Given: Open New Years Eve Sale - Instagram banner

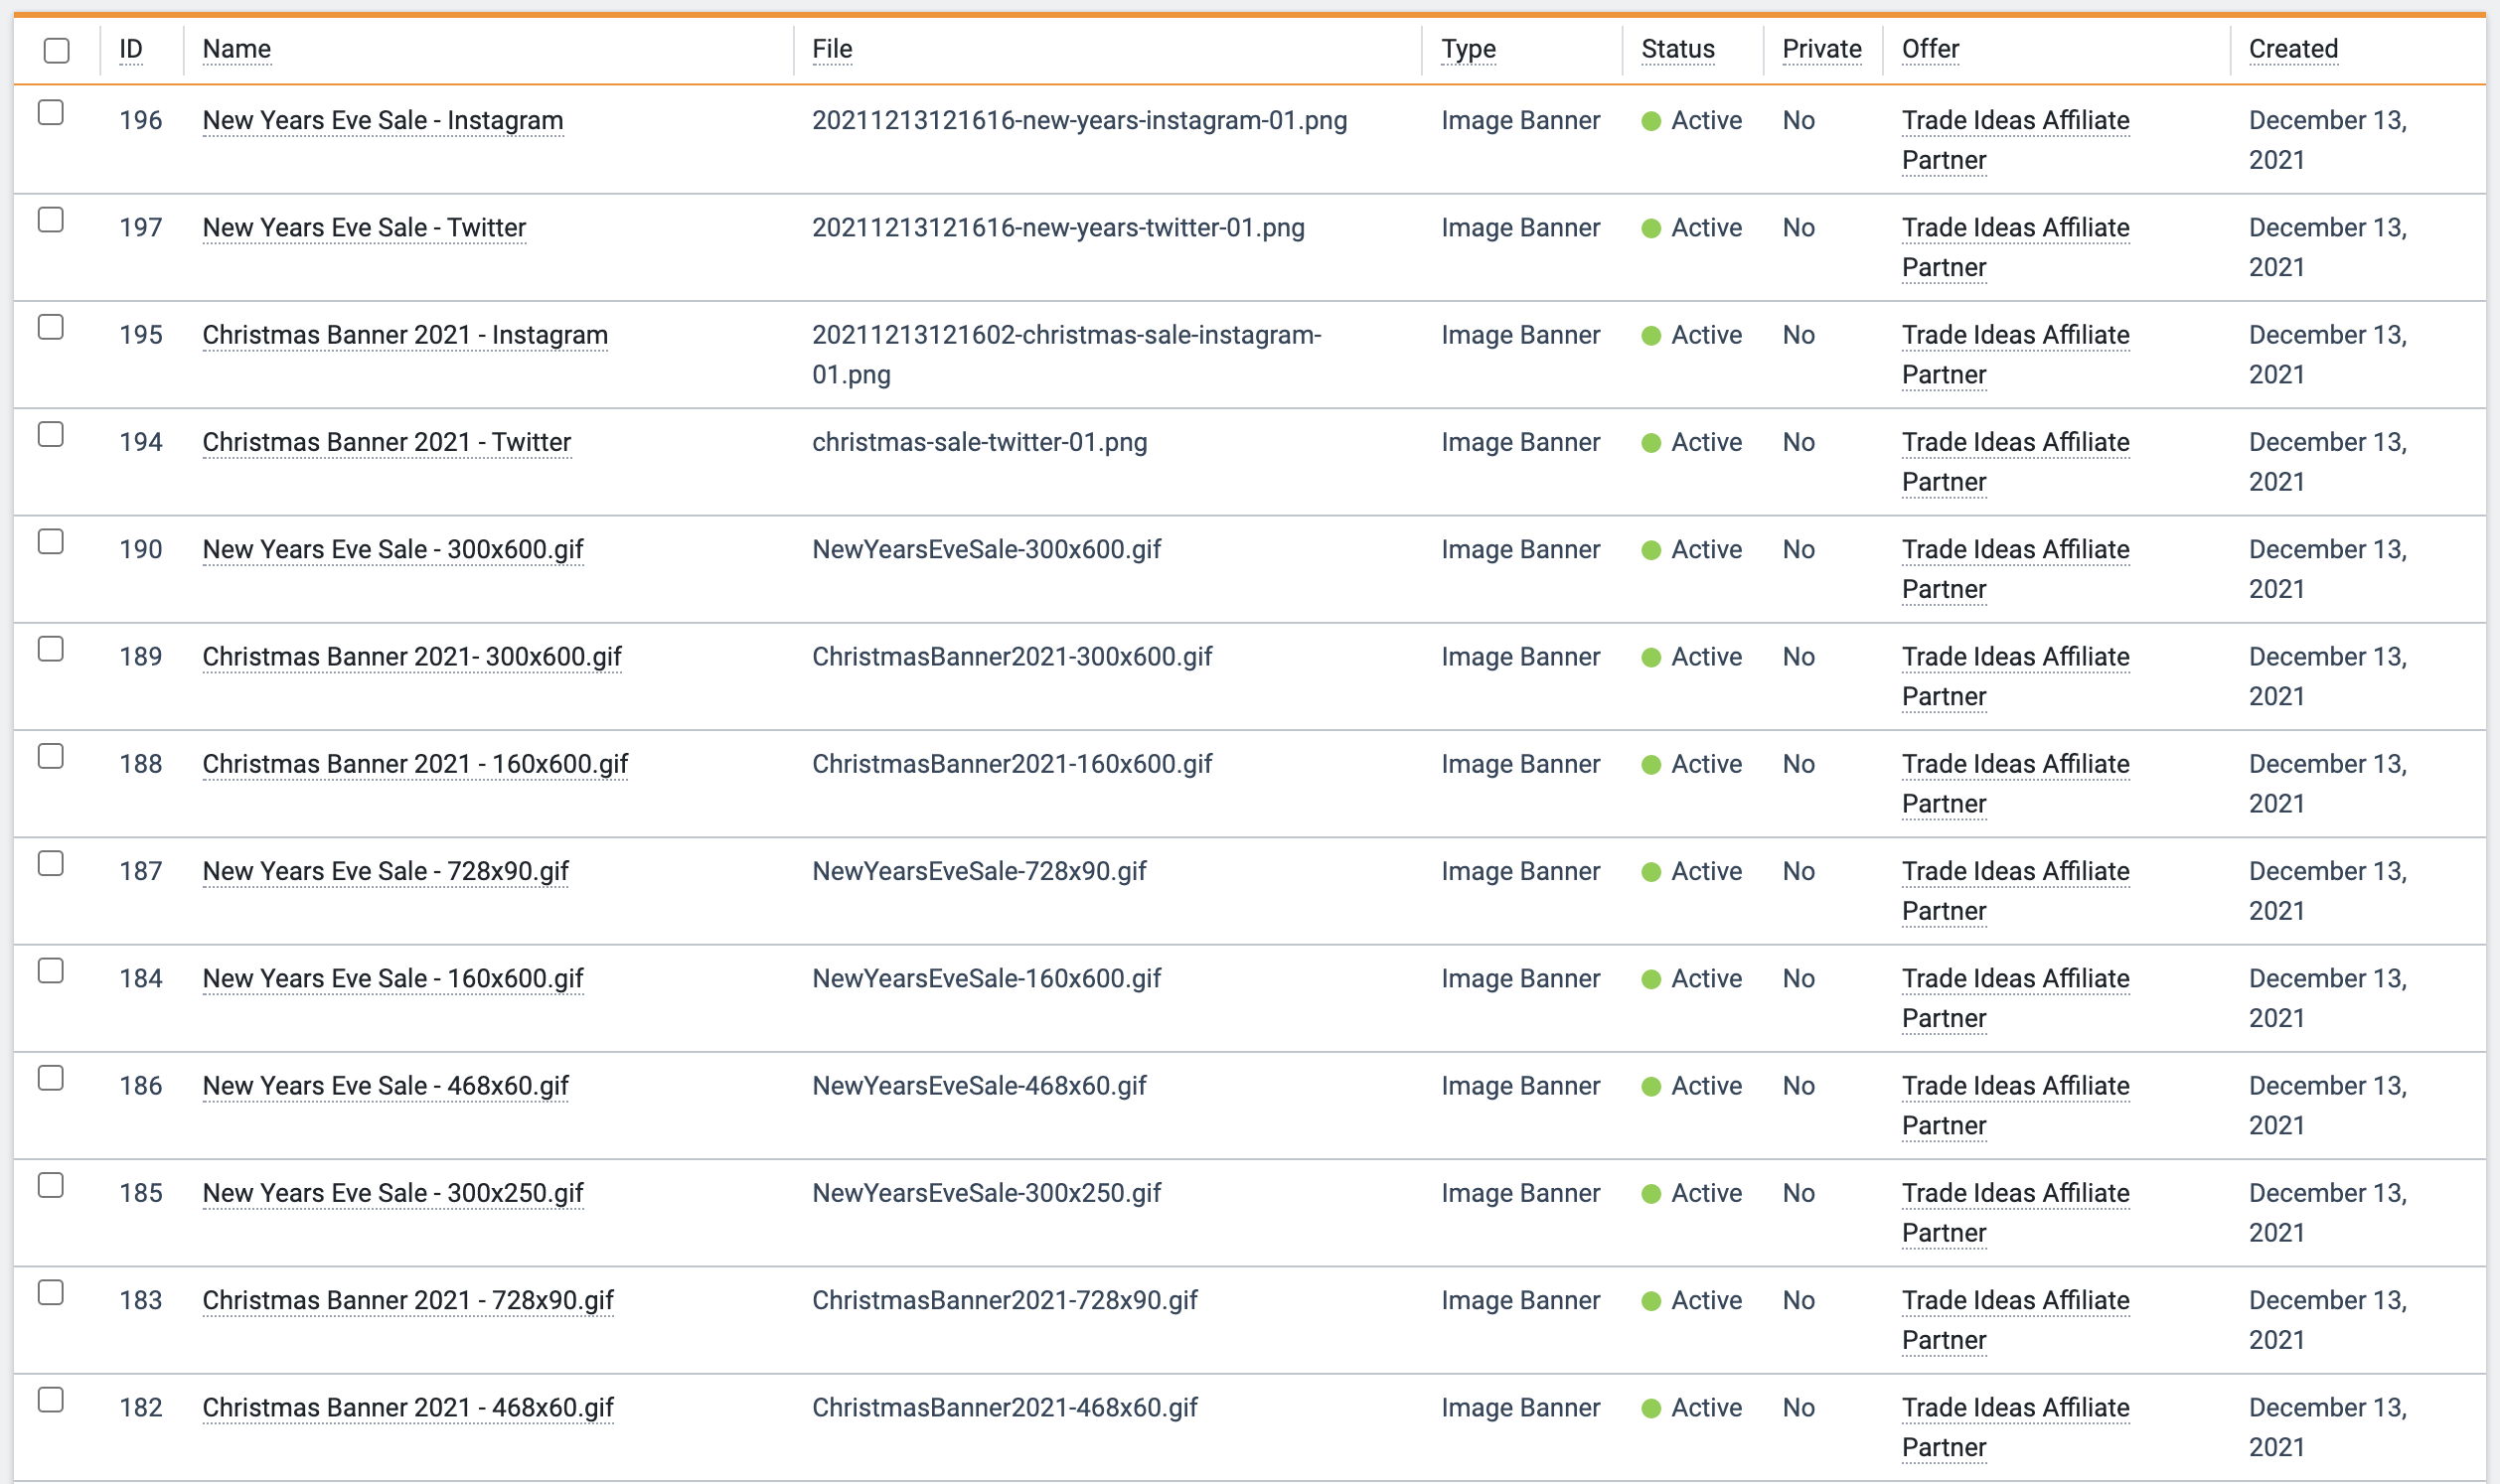Looking at the screenshot, I should 383,121.
